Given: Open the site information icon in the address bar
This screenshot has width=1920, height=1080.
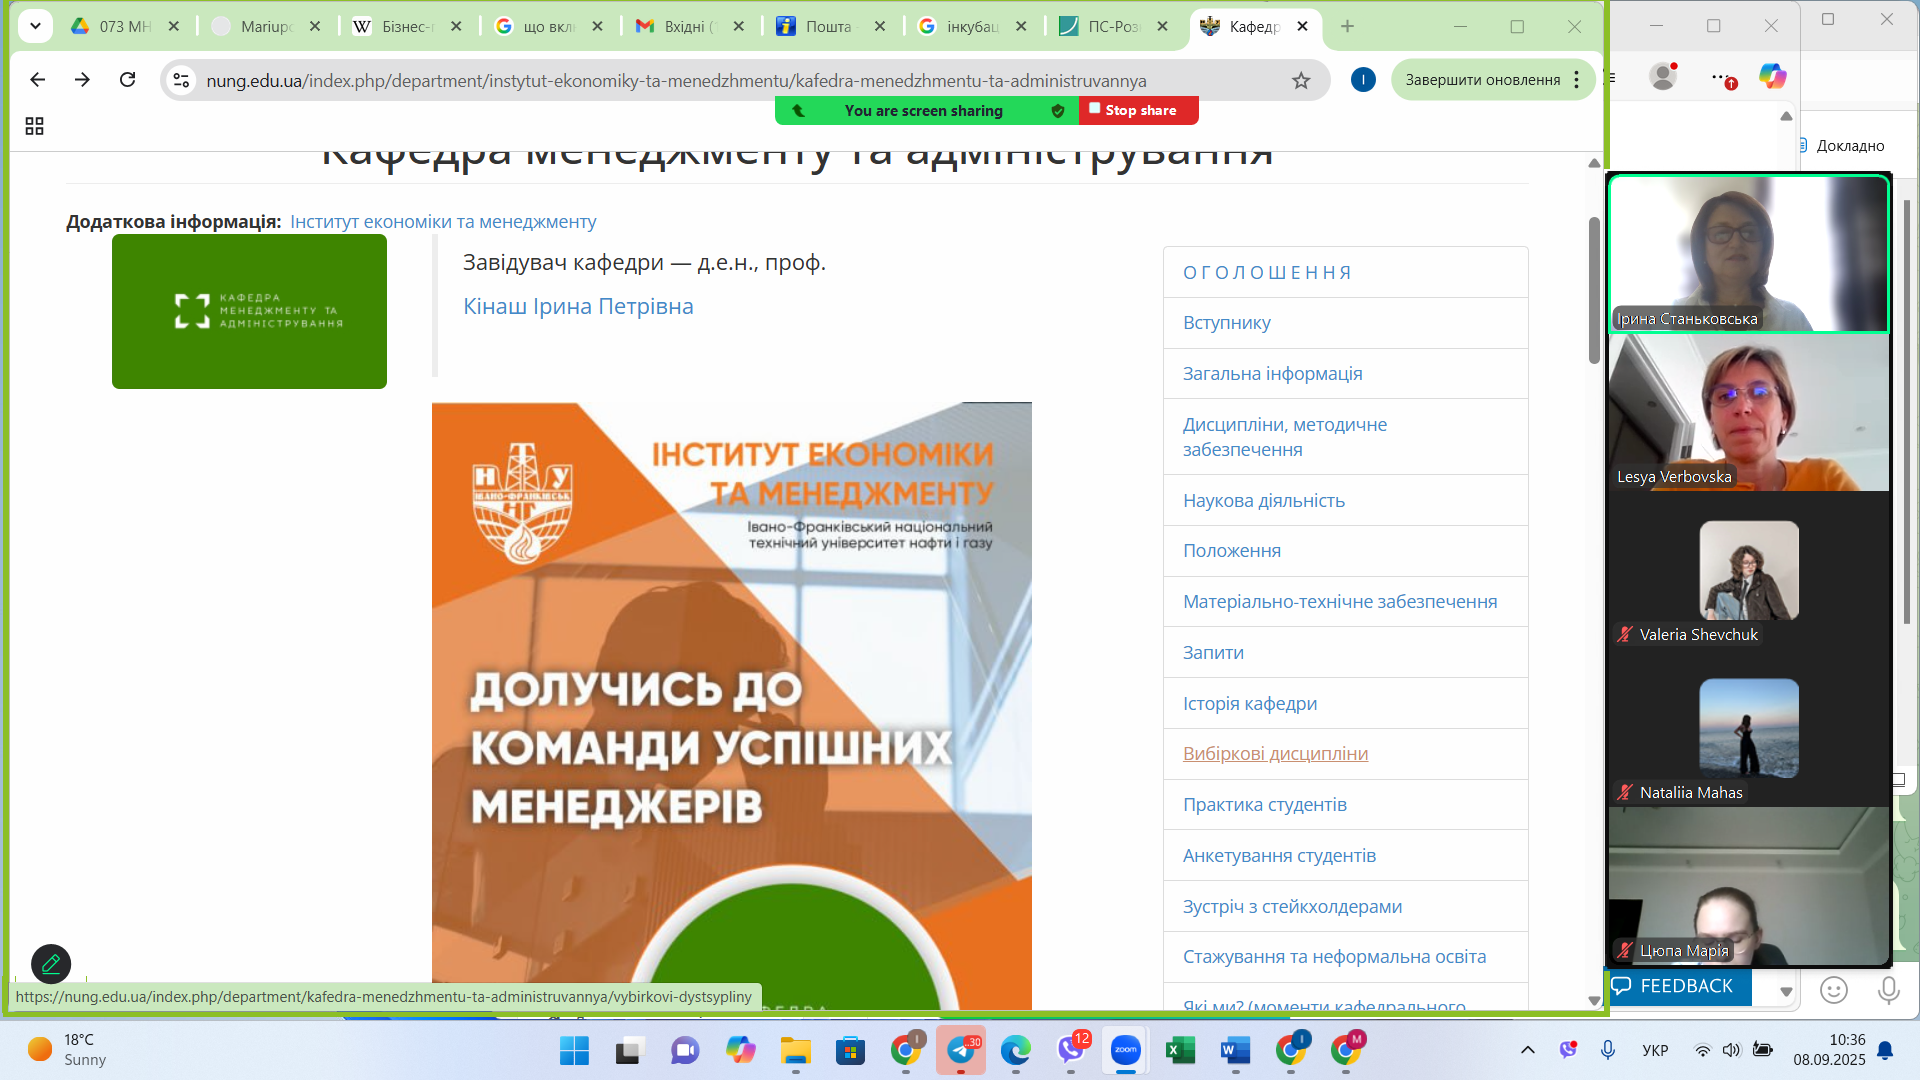Looking at the screenshot, I should [x=181, y=80].
